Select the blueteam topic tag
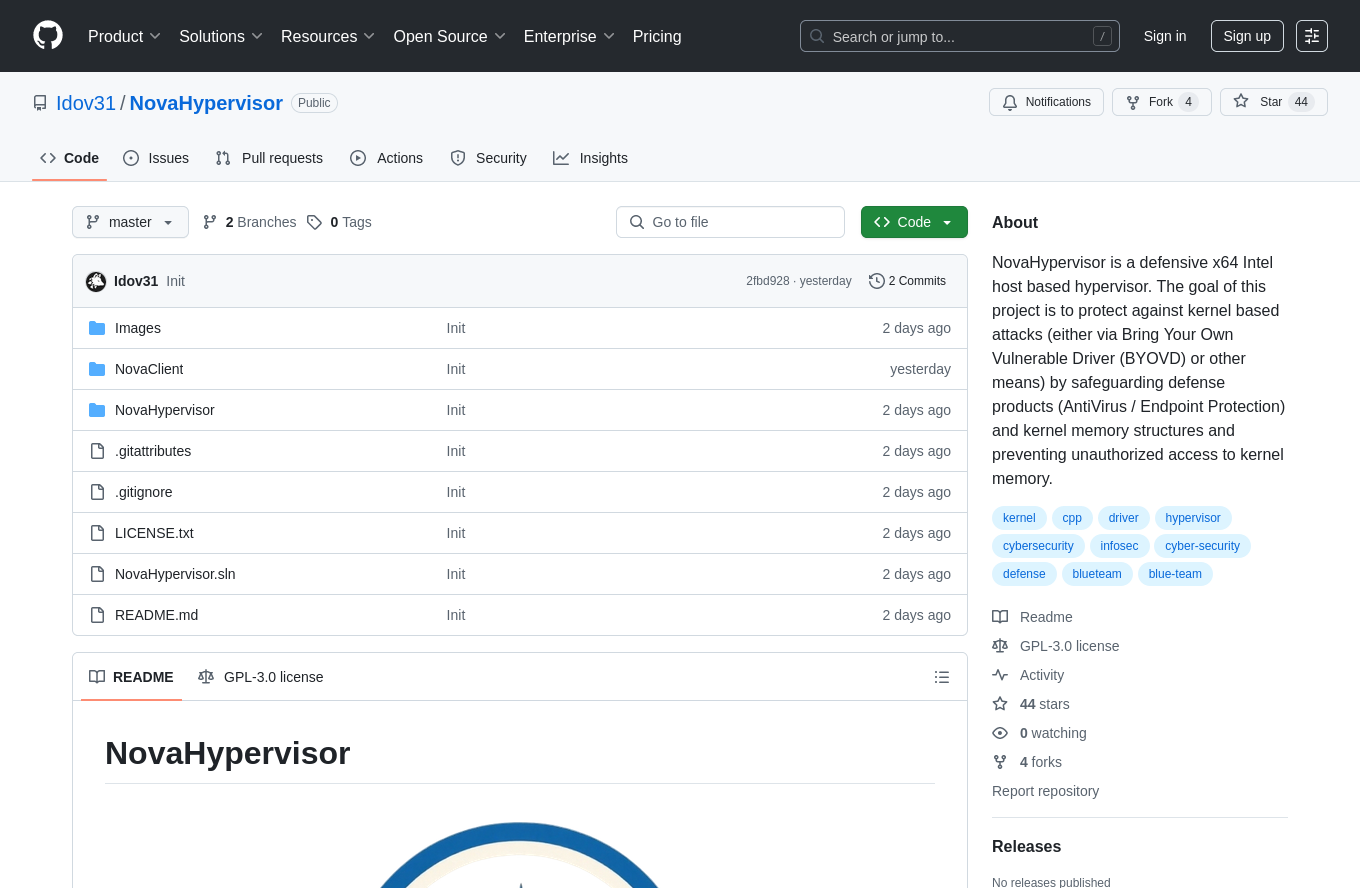 [1097, 574]
